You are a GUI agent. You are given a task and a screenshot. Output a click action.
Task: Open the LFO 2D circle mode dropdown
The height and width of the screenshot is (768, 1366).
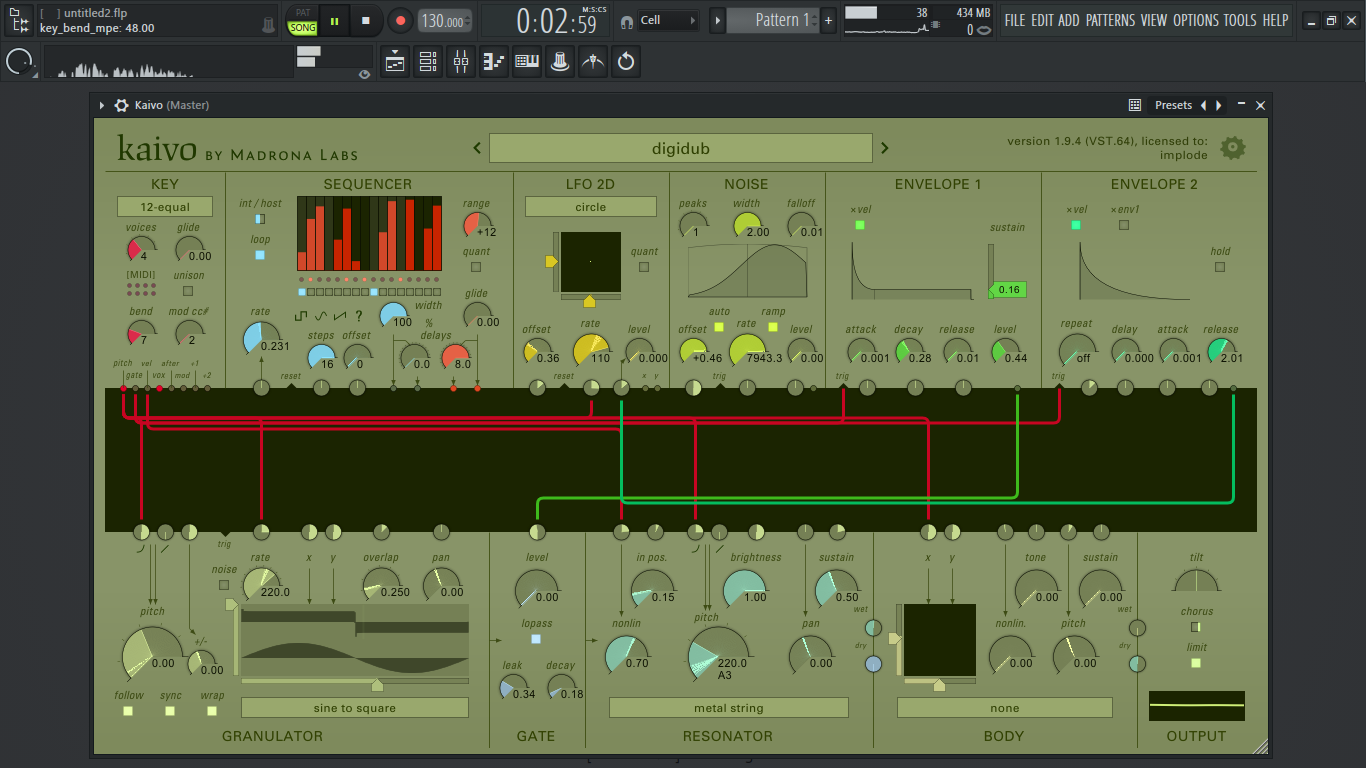coord(590,207)
